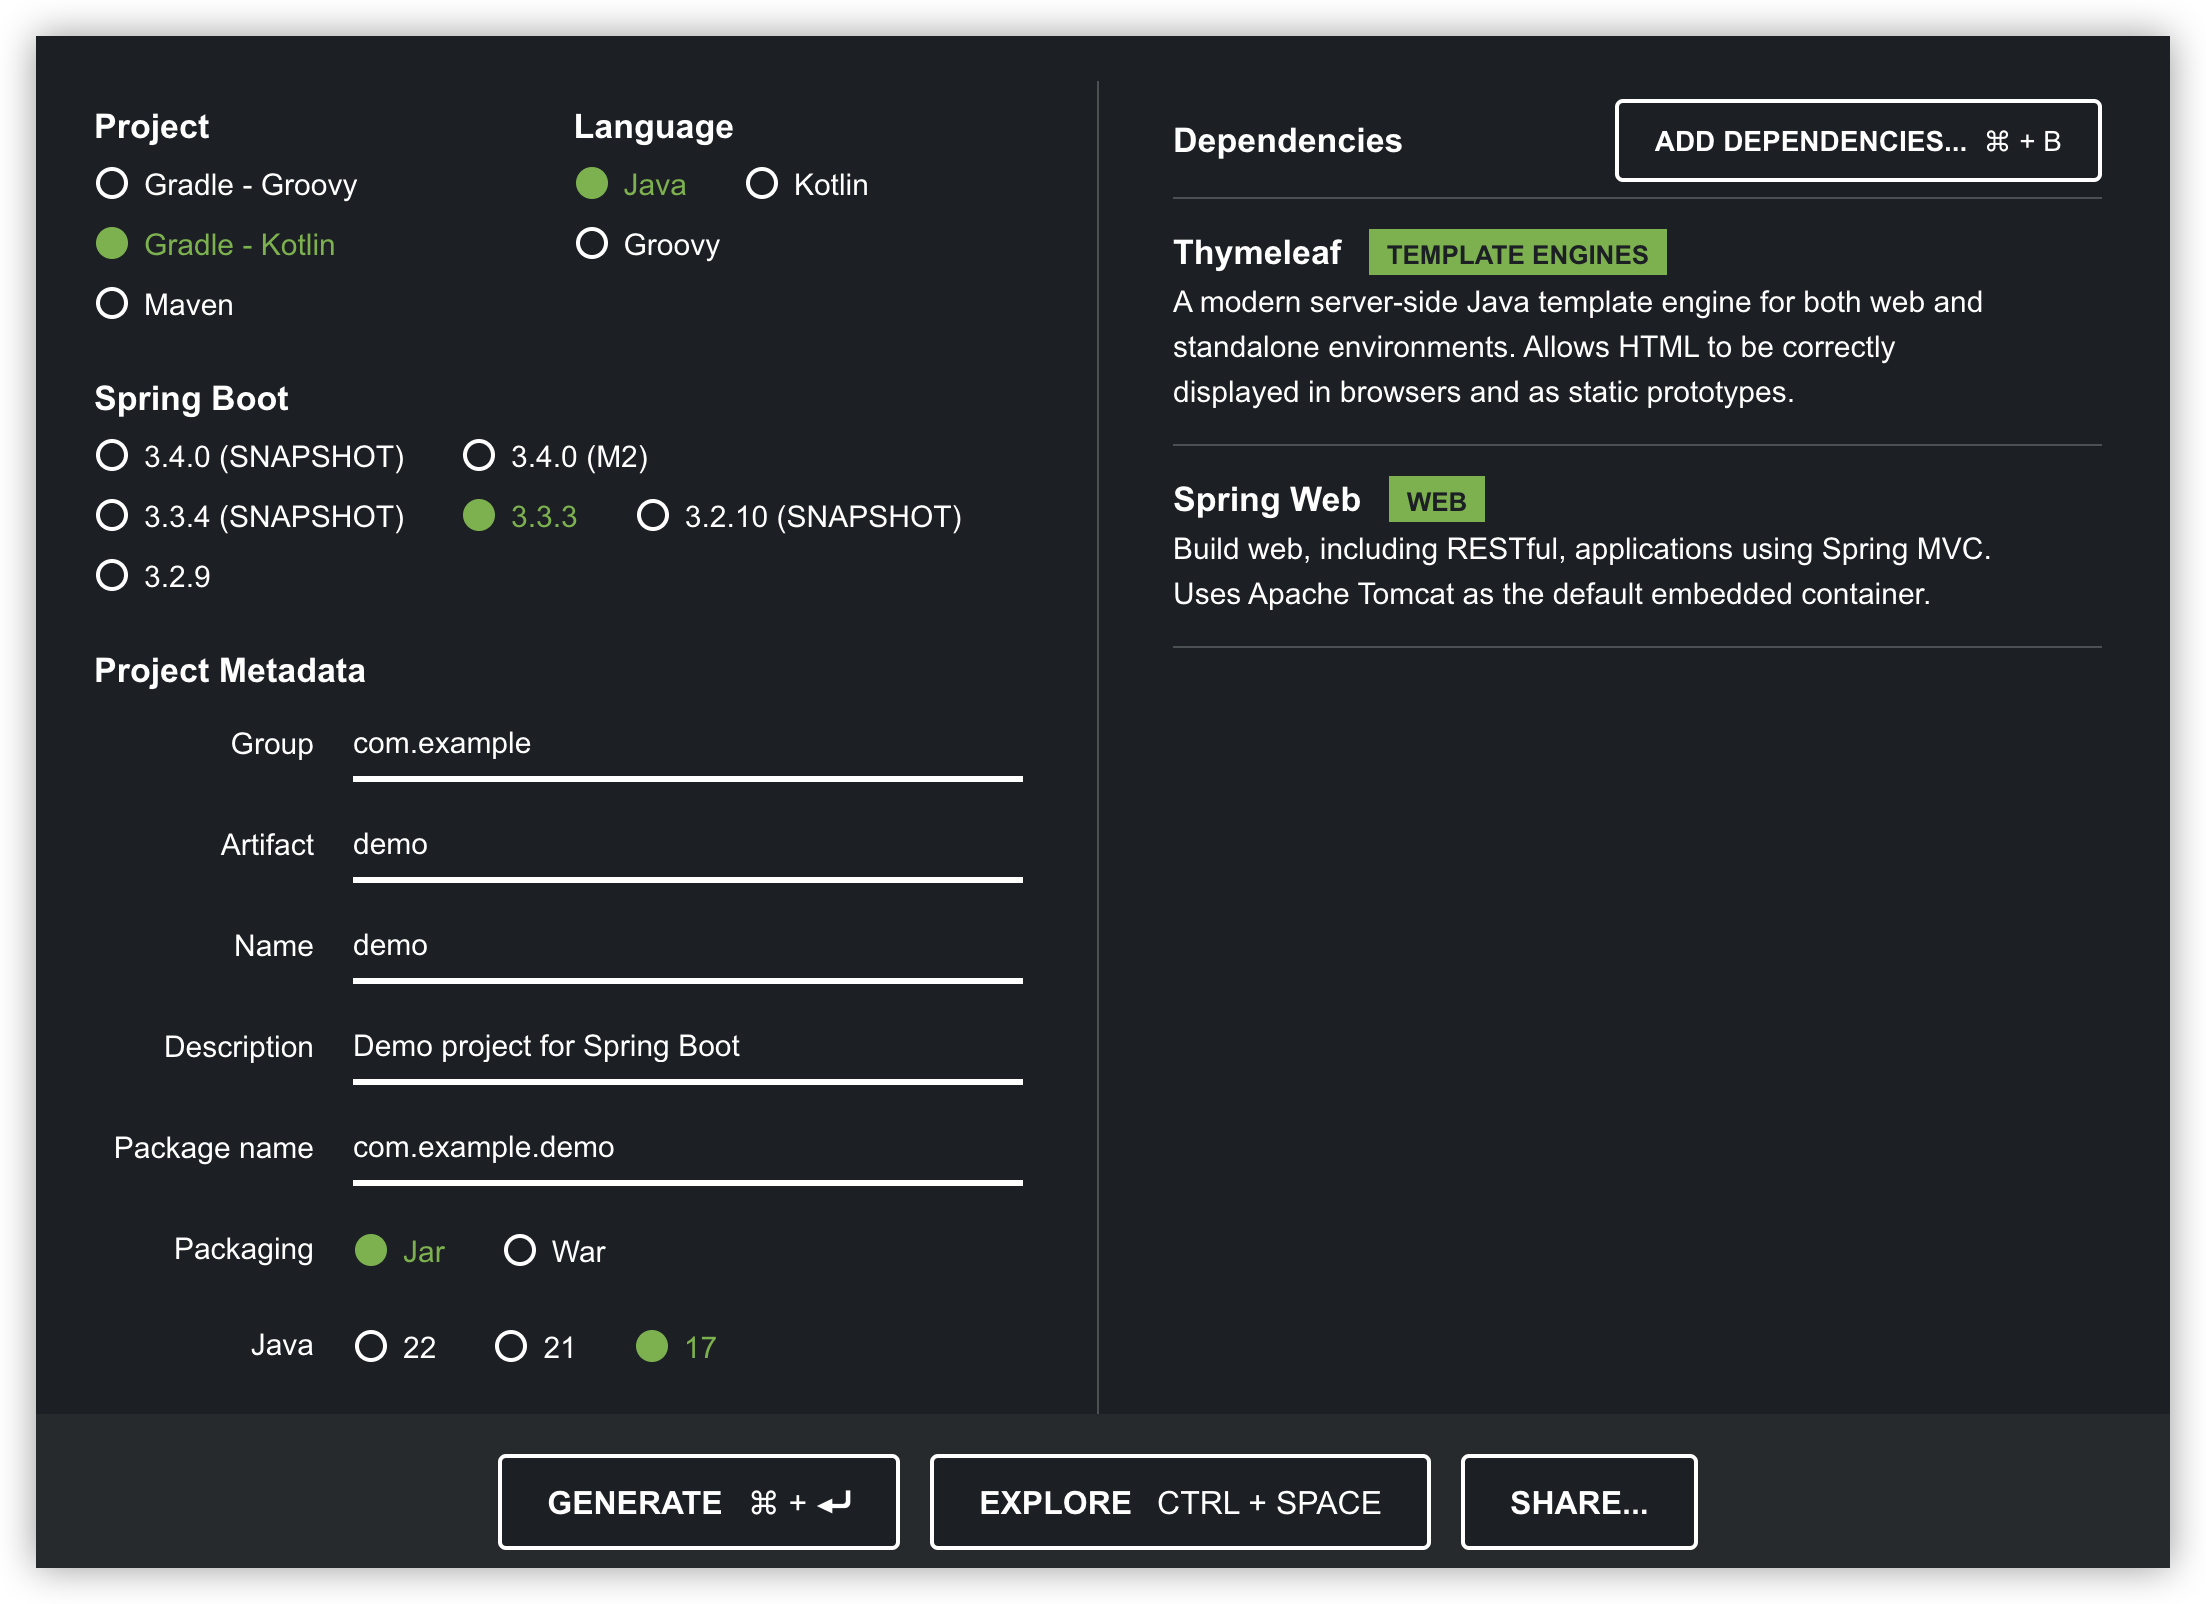
Task: Select Spring Boot 3.3.4 (SNAPSHOT)
Action: point(112,516)
